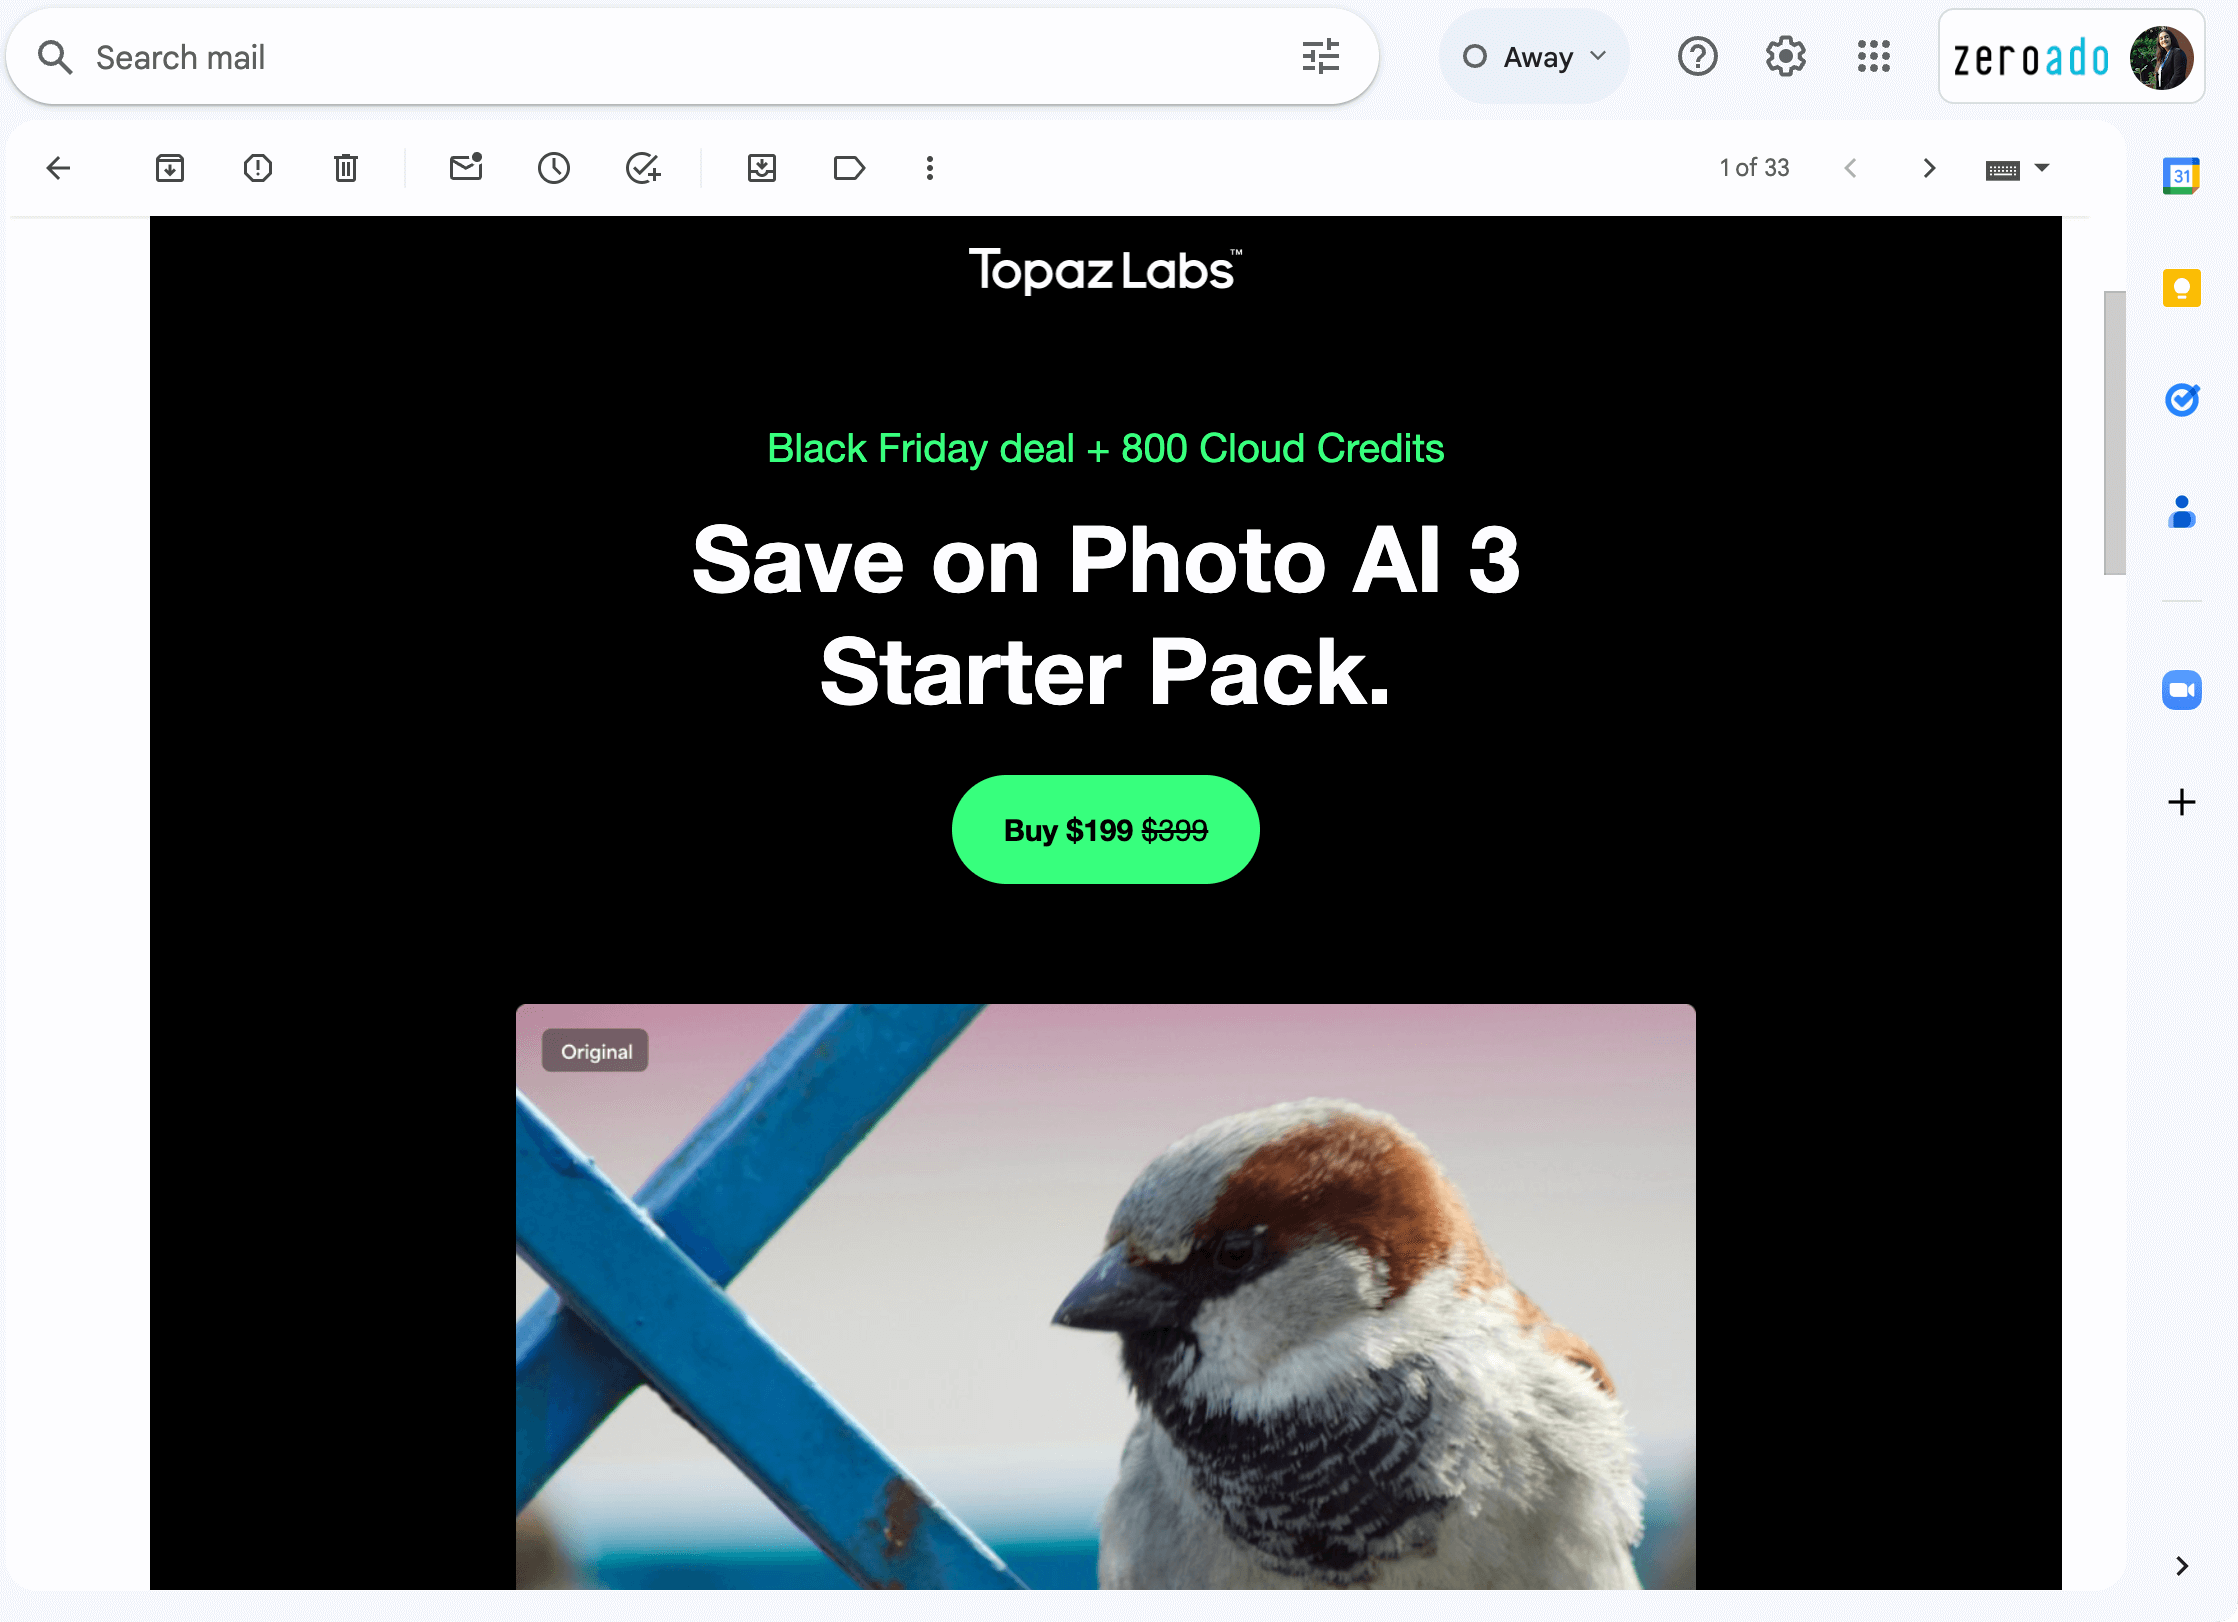Open Contacts in the side panel

coord(2182,514)
